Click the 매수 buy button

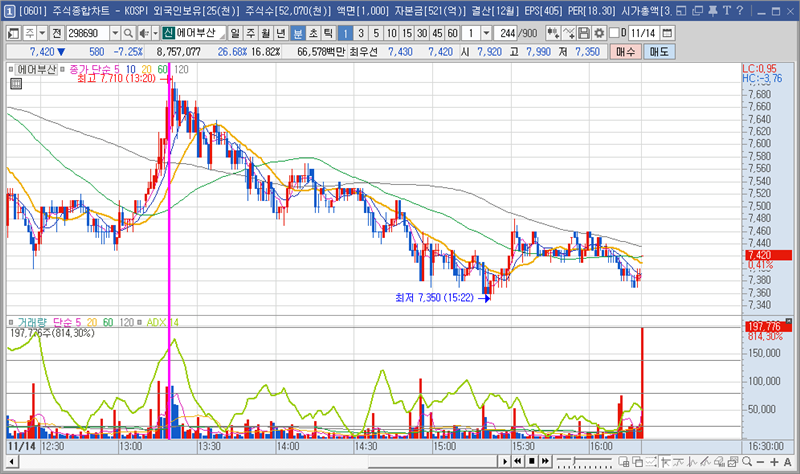[x=626, y=51]
